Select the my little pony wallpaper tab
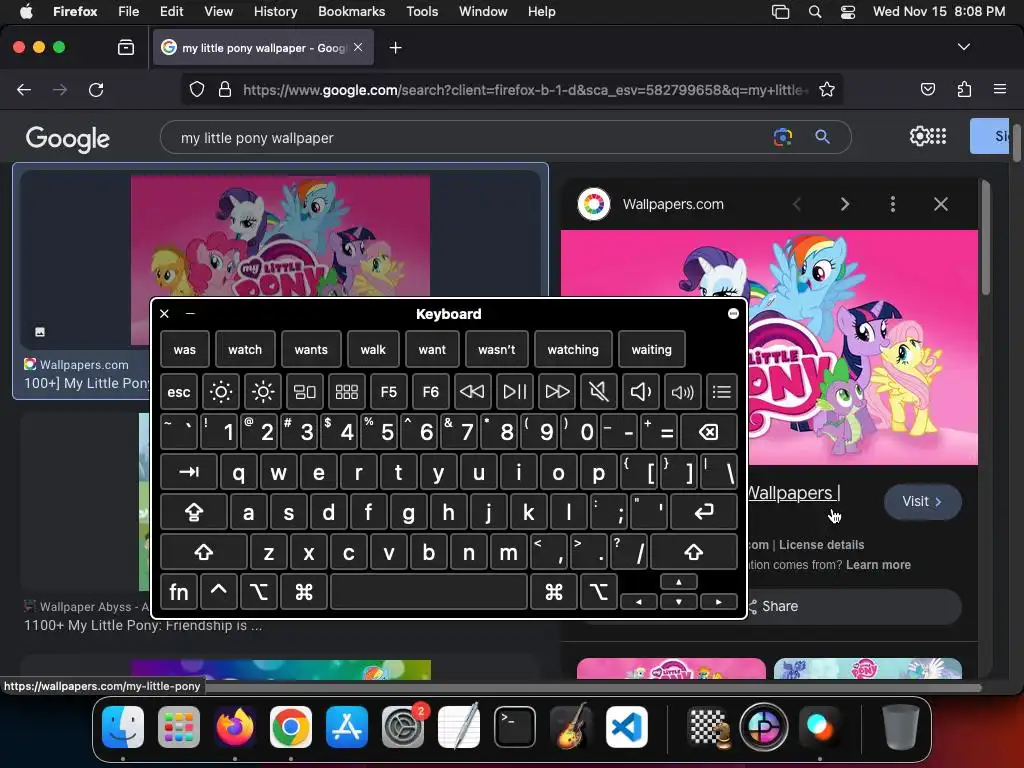The width and height of the screenshot is (1024, 768). point(263,48)
